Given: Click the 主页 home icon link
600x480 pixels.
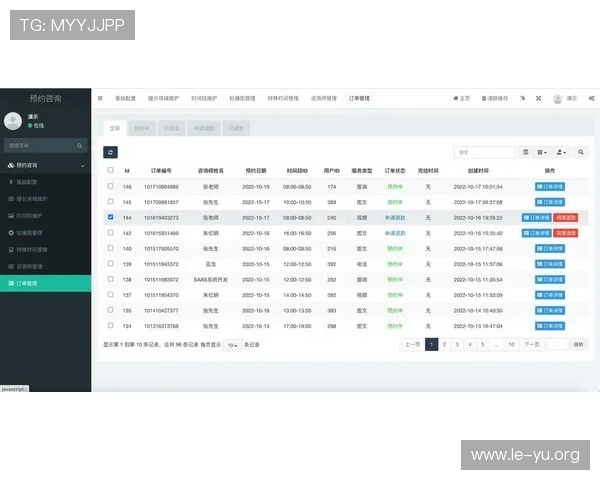Looking at the screenshot, I should pos(461,98).
